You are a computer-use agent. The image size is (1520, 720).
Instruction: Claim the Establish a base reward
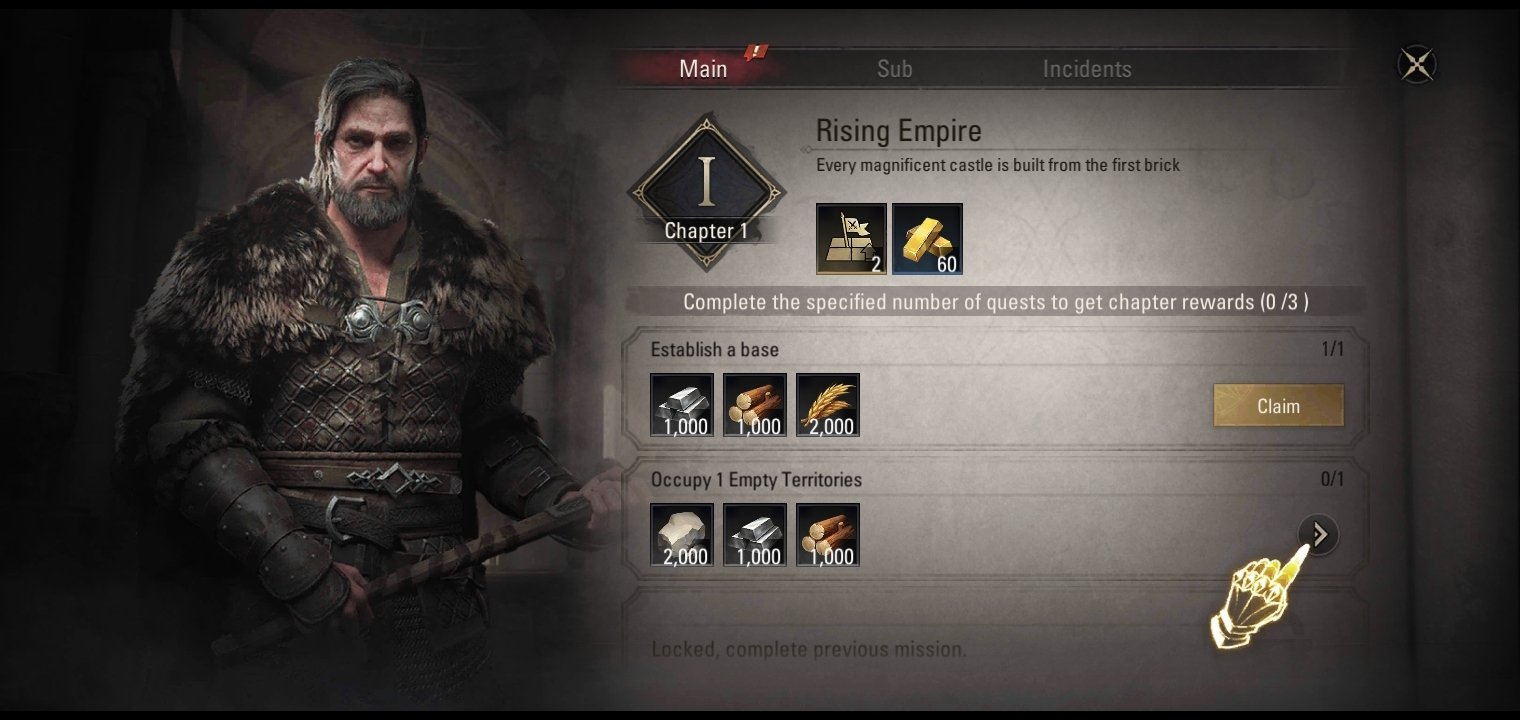pos(1278,406)
